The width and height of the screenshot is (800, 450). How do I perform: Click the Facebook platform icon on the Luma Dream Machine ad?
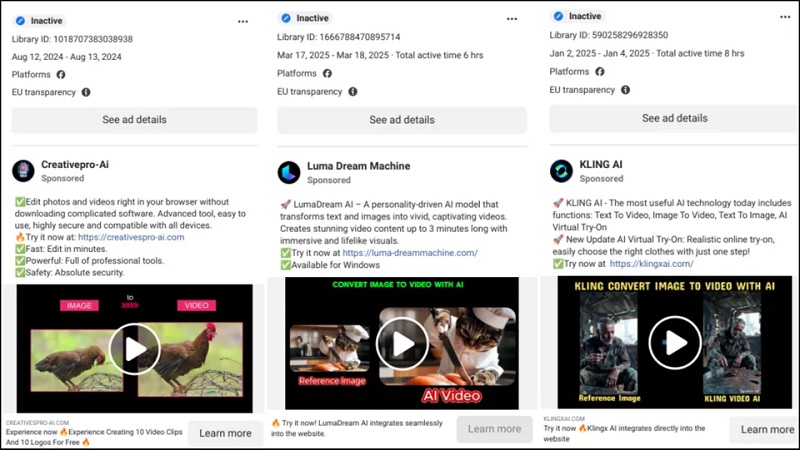327,73
